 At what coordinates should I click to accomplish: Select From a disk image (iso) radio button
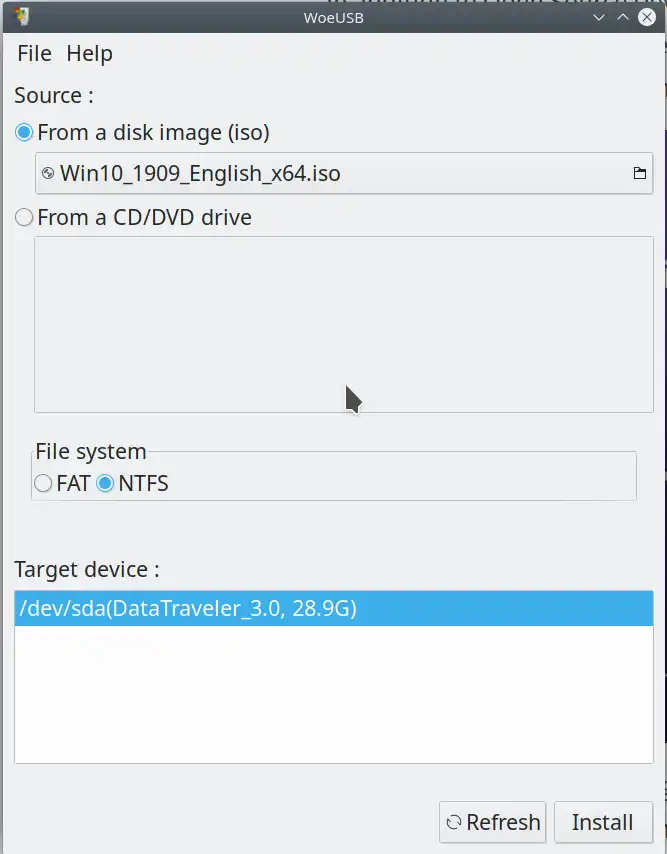pyautogui.click(x=24, y=132)
